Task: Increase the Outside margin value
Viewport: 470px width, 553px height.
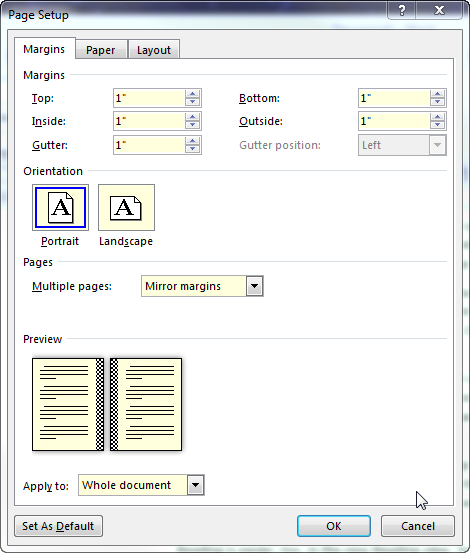Action: pyautogui.click(x=437, y=117)
